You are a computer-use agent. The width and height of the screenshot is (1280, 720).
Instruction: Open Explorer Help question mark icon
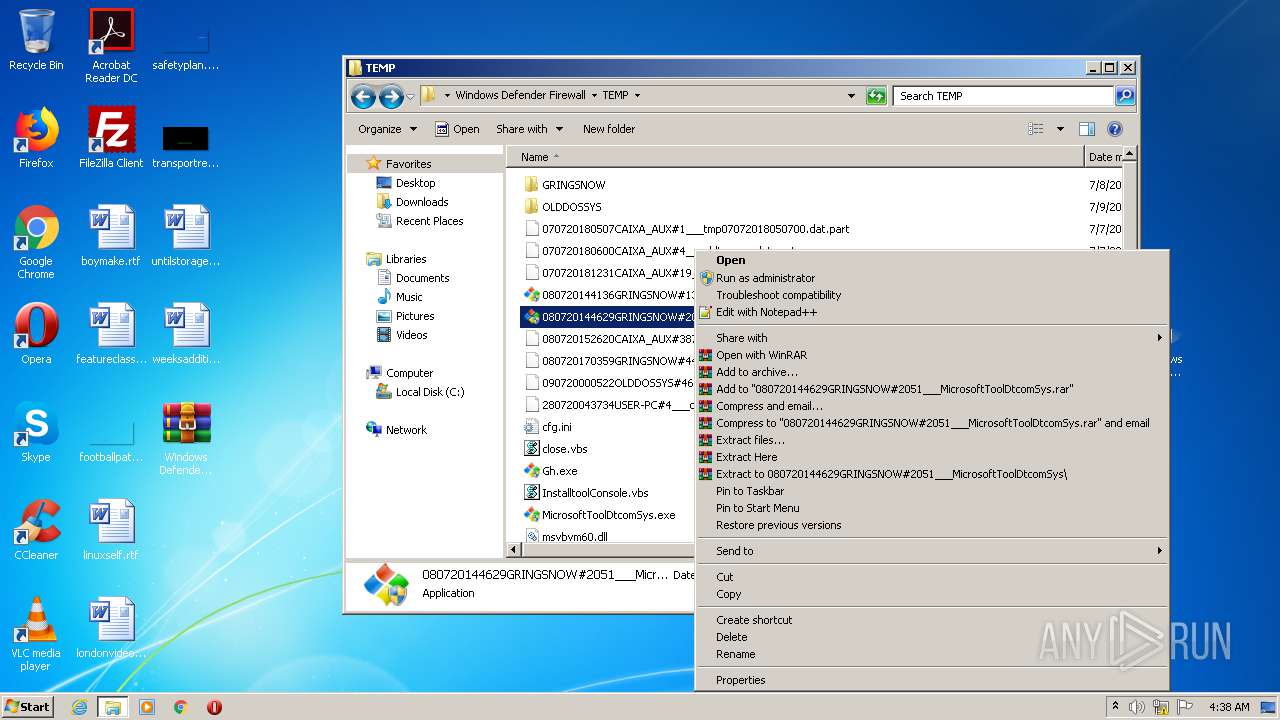point(1115,129)
